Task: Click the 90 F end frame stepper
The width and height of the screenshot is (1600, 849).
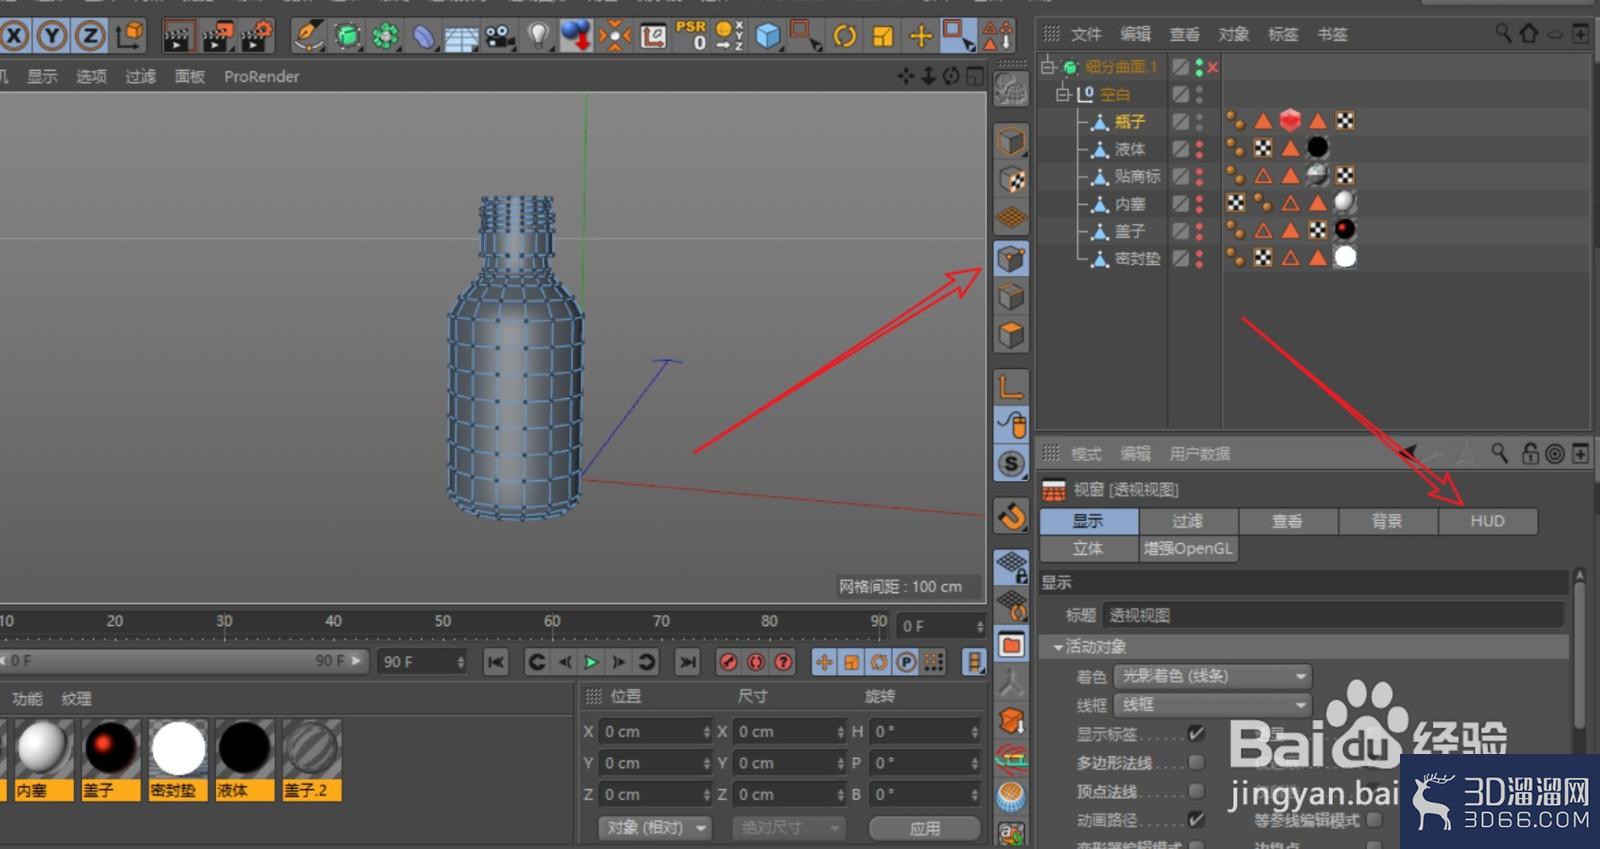Action: (x=460, y=662)
